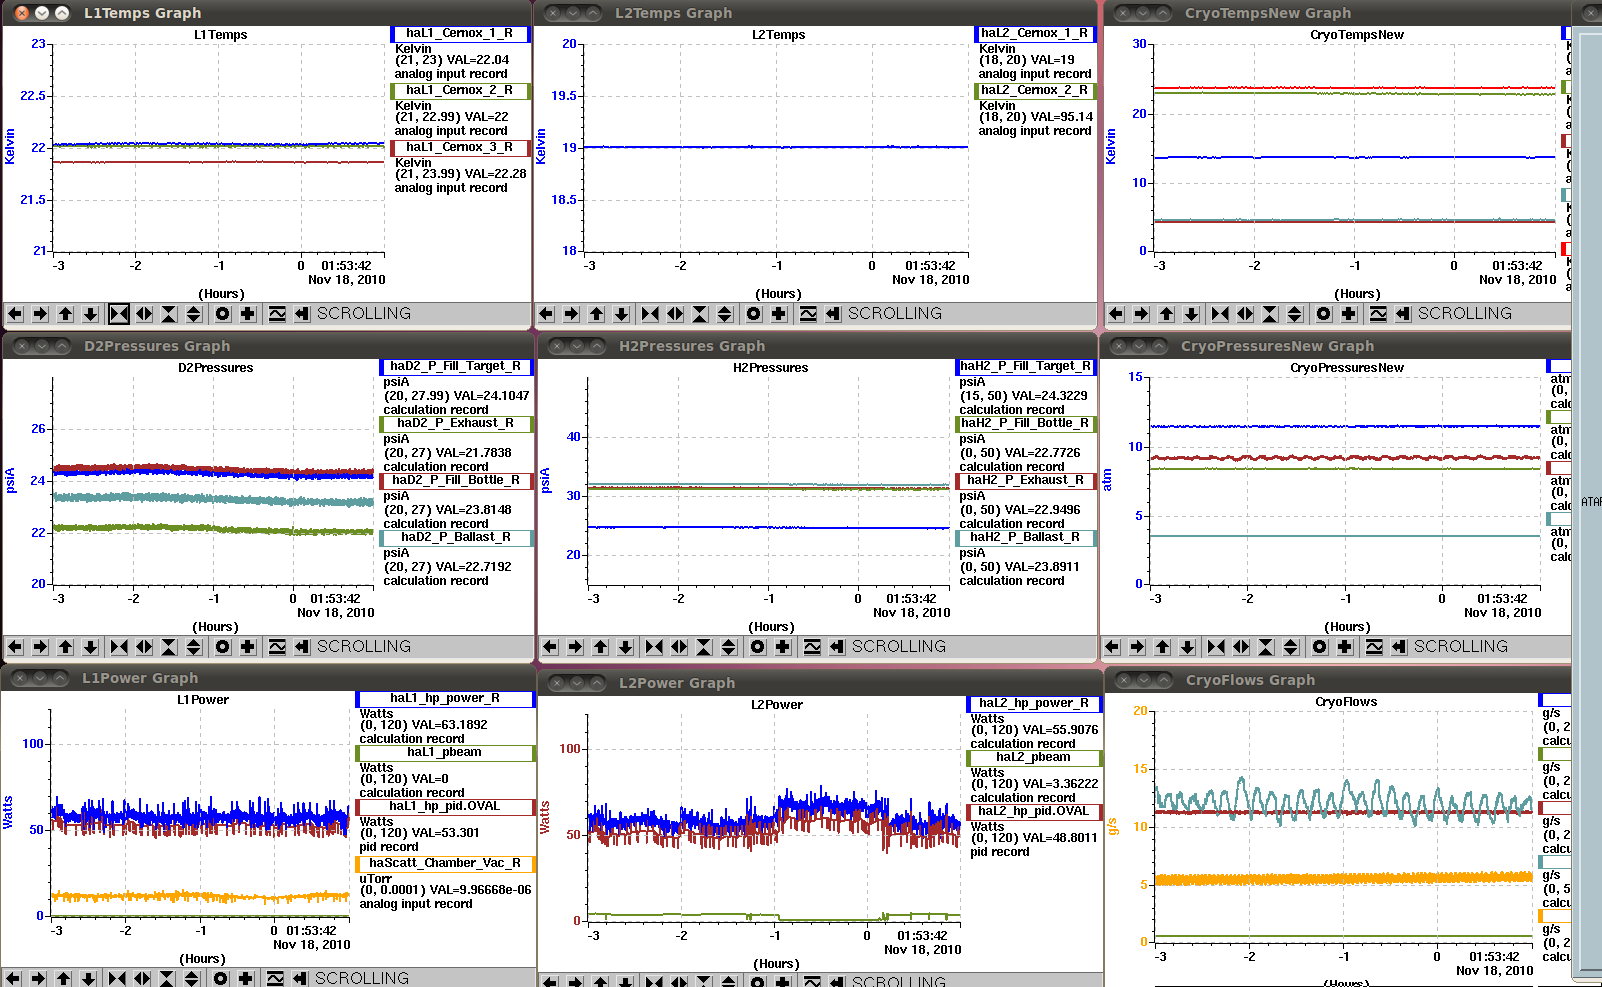Select the haScatt_Chamber_Vac_R legend entry
The image size is (1602, 987).
pyautogui.click(x=445, y=863)
